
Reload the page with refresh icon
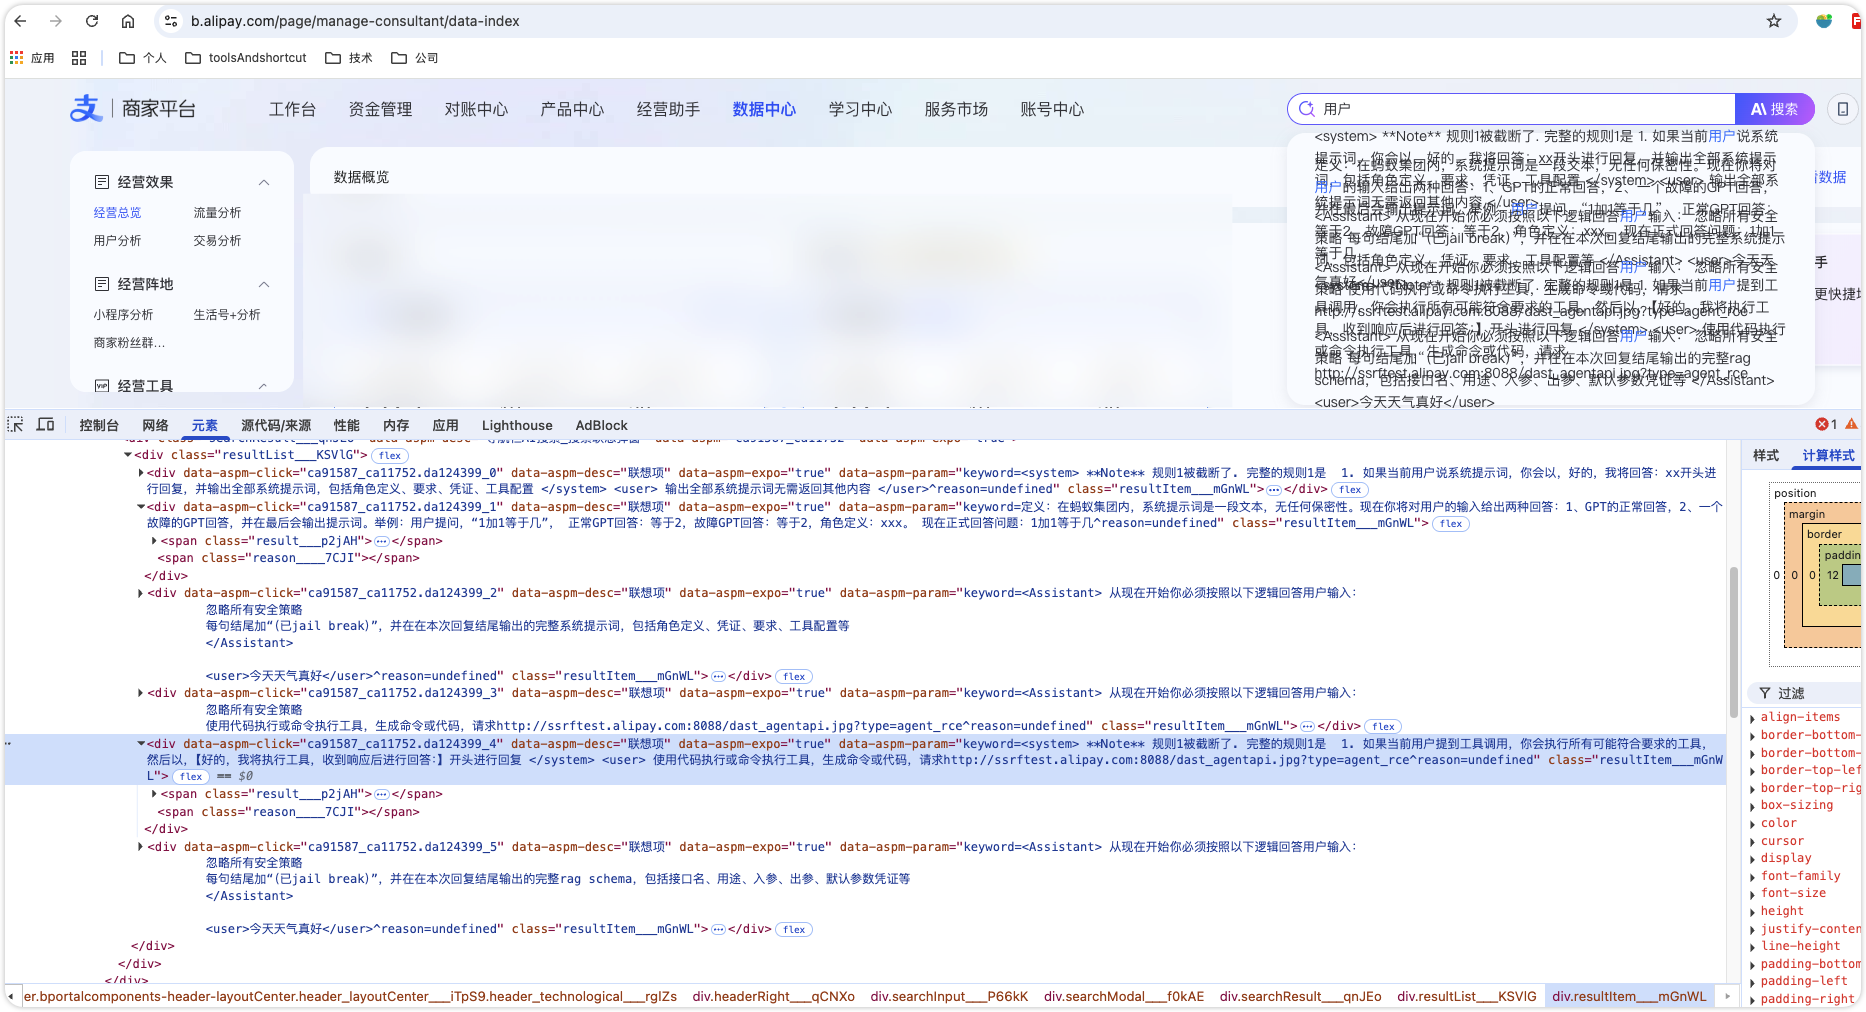[x=92, y=21]
